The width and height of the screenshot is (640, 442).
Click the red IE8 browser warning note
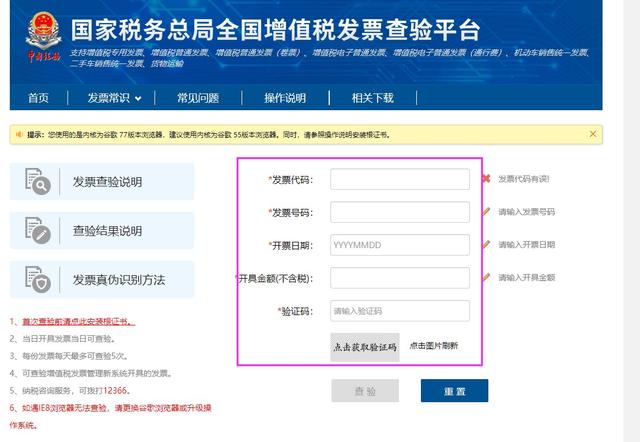[x=110, y=416]
